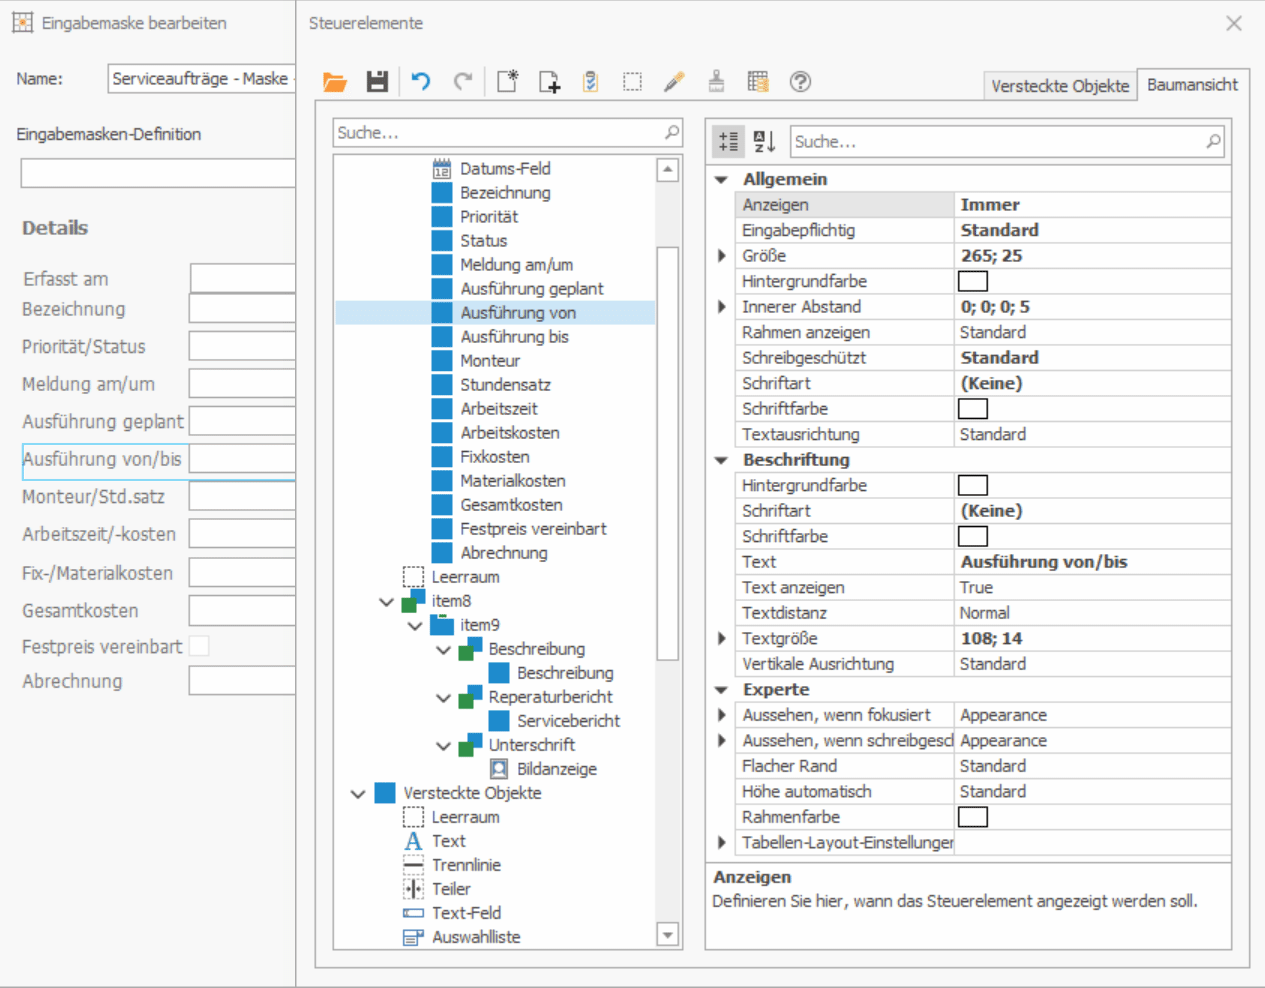Collapse the Reperaturbericht tree group
Viewport: 1265px width, 988px height.
coord(443,698)
